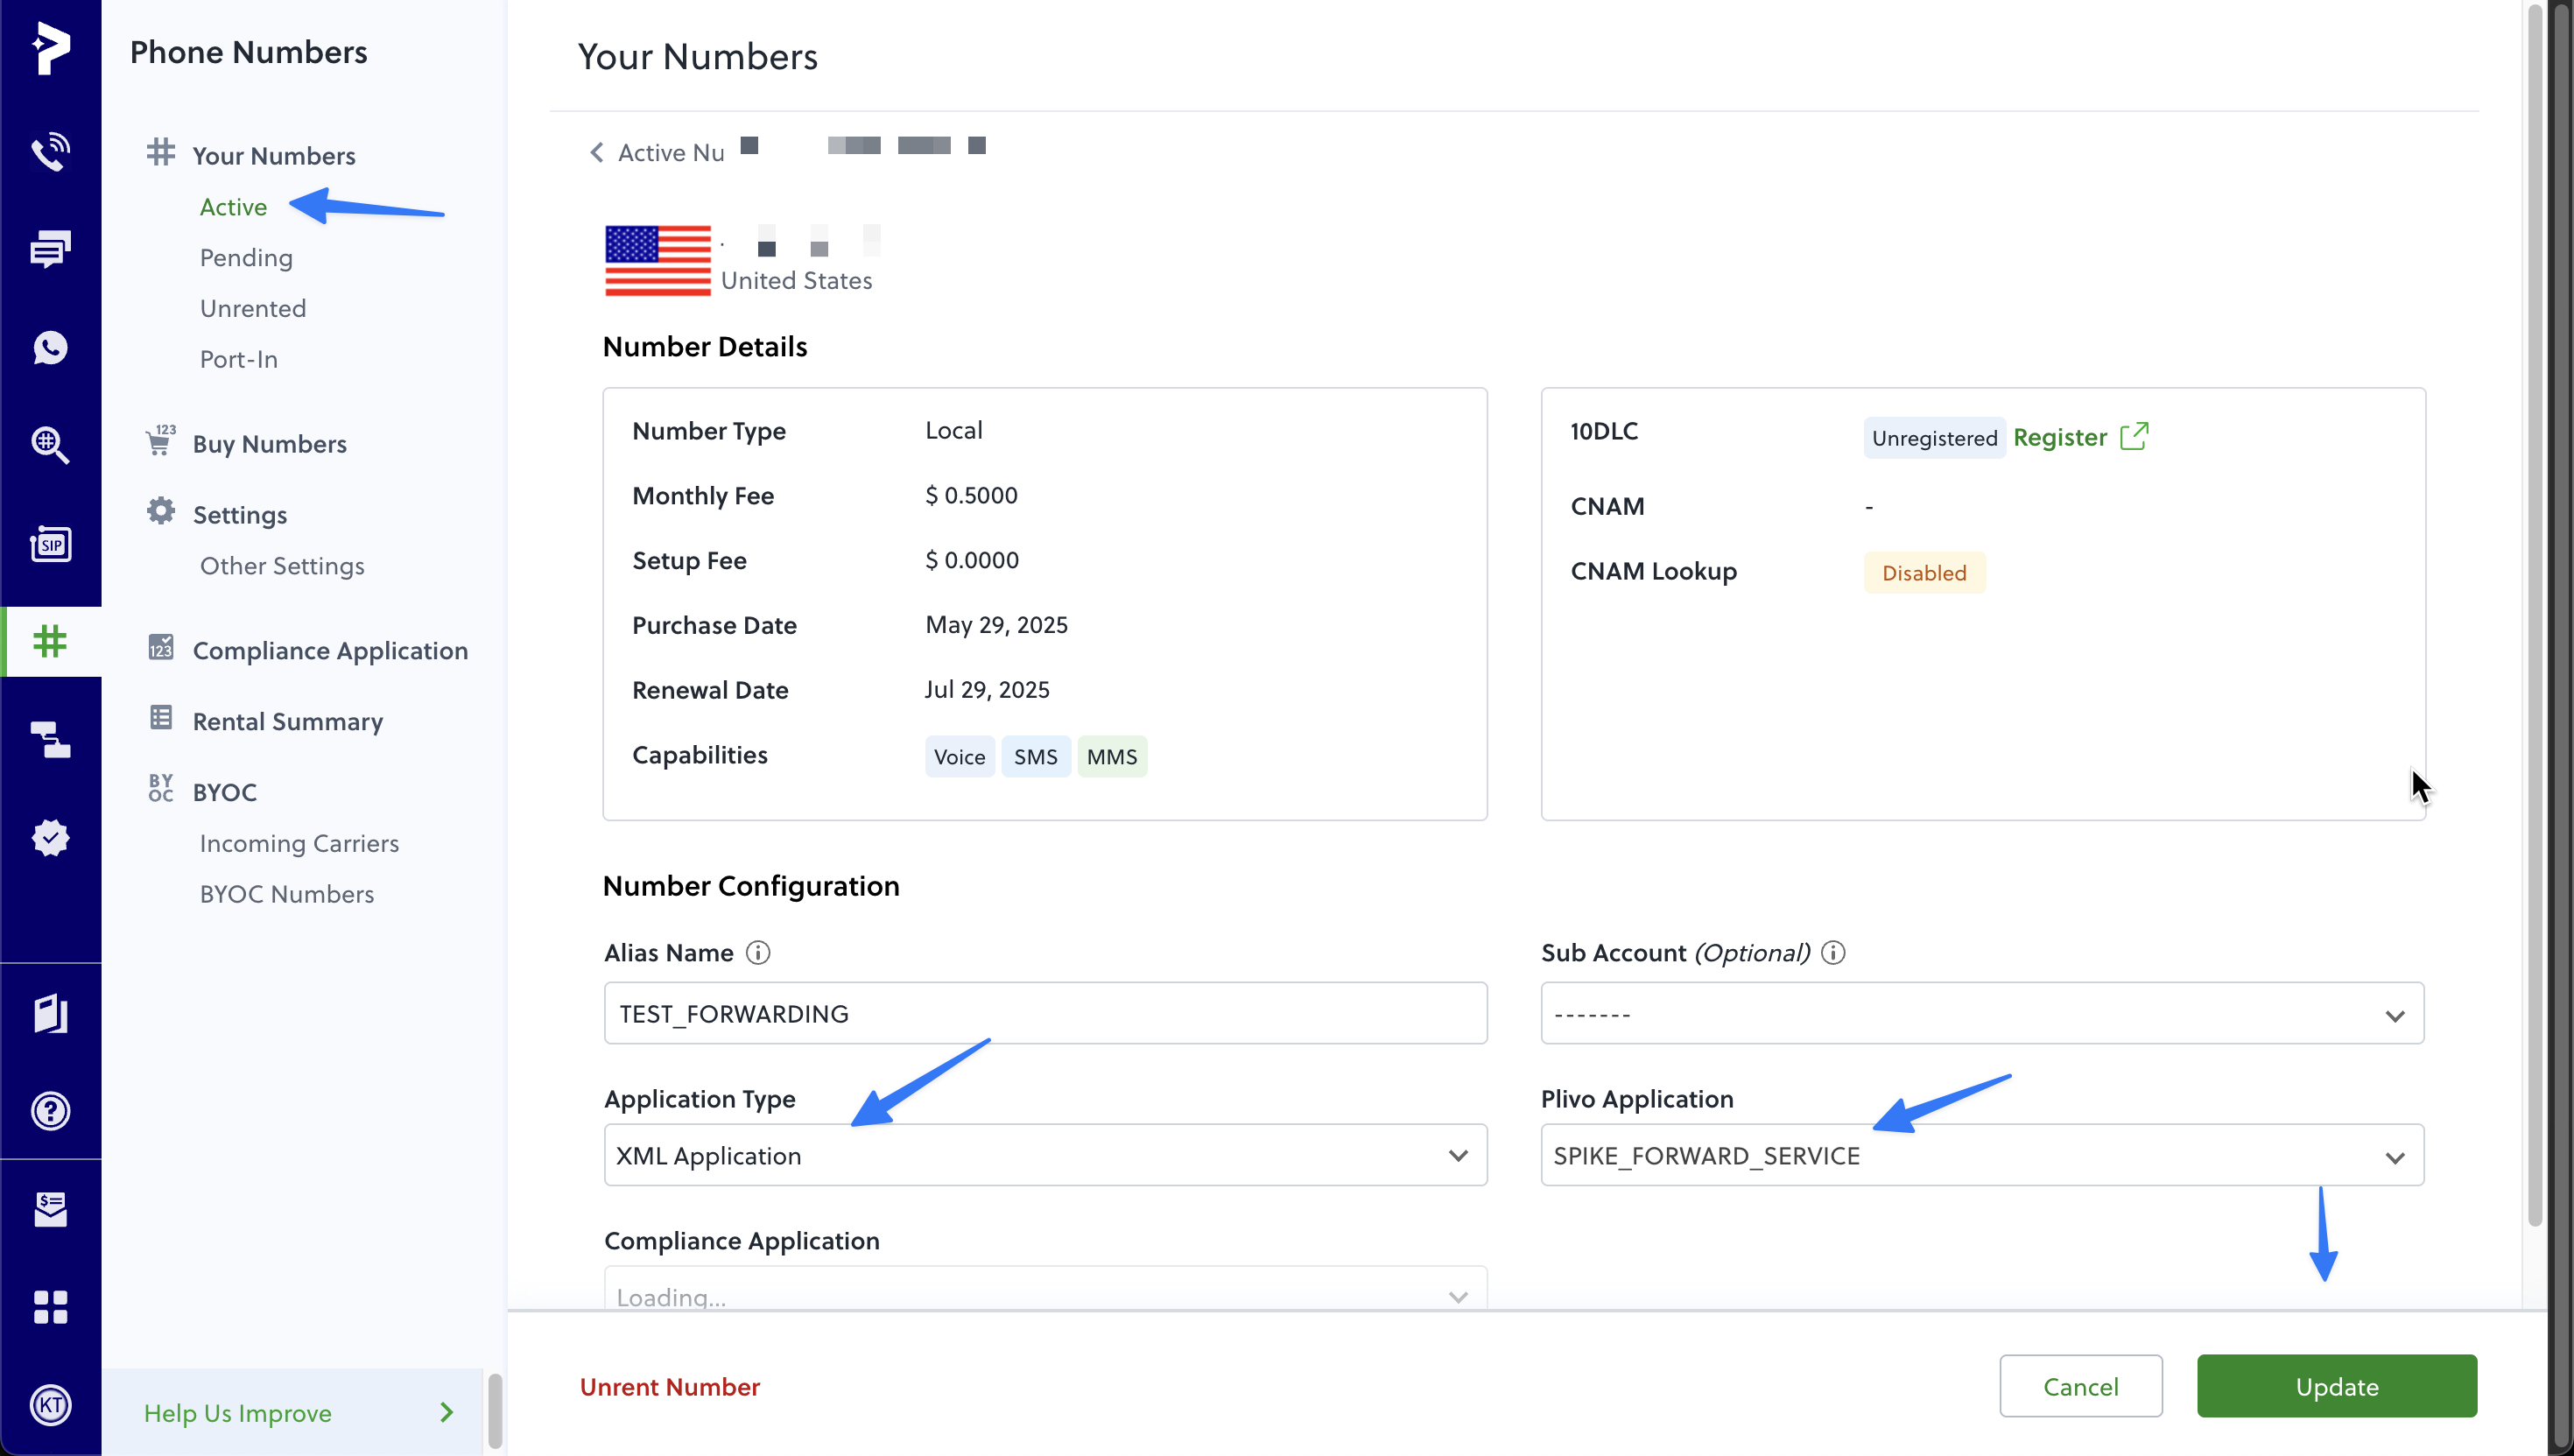Open the WhatsApp icon in sidebar
2574x1456 pixels.
point(50,347)
